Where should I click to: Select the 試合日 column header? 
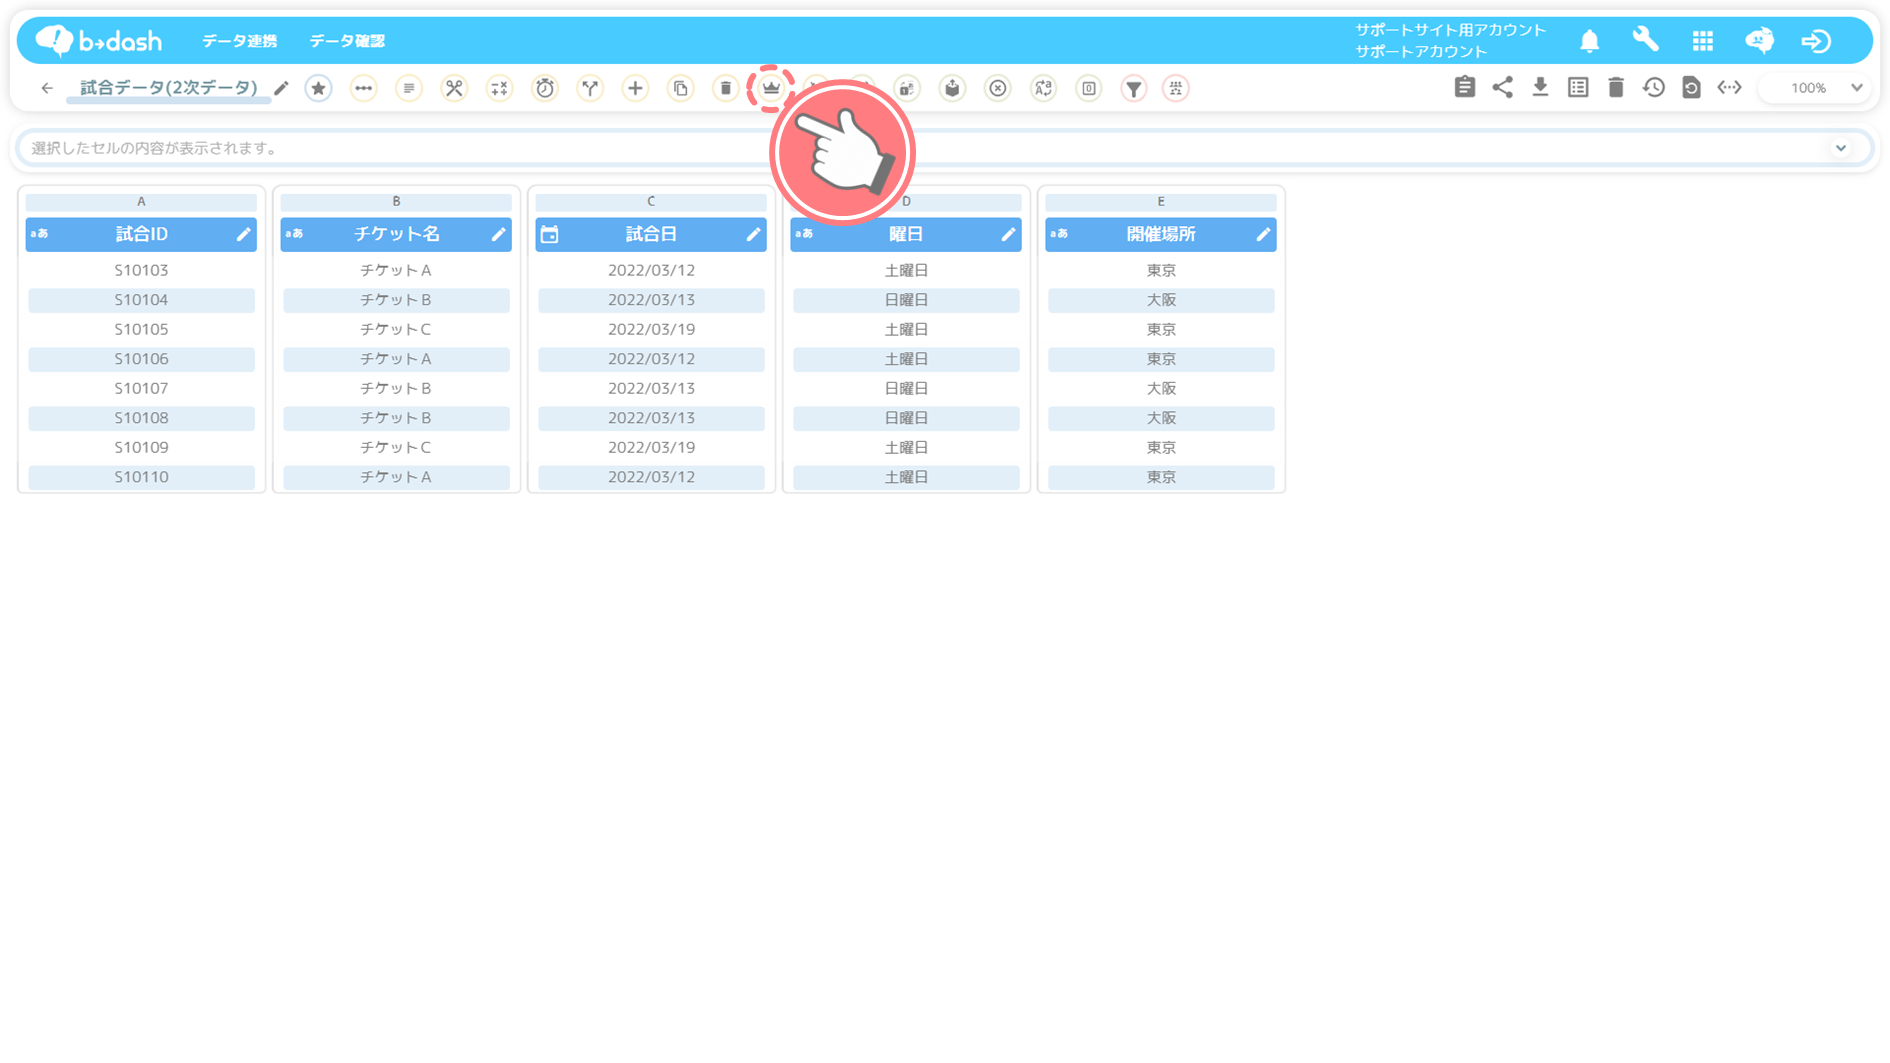(x=651, y=234)
